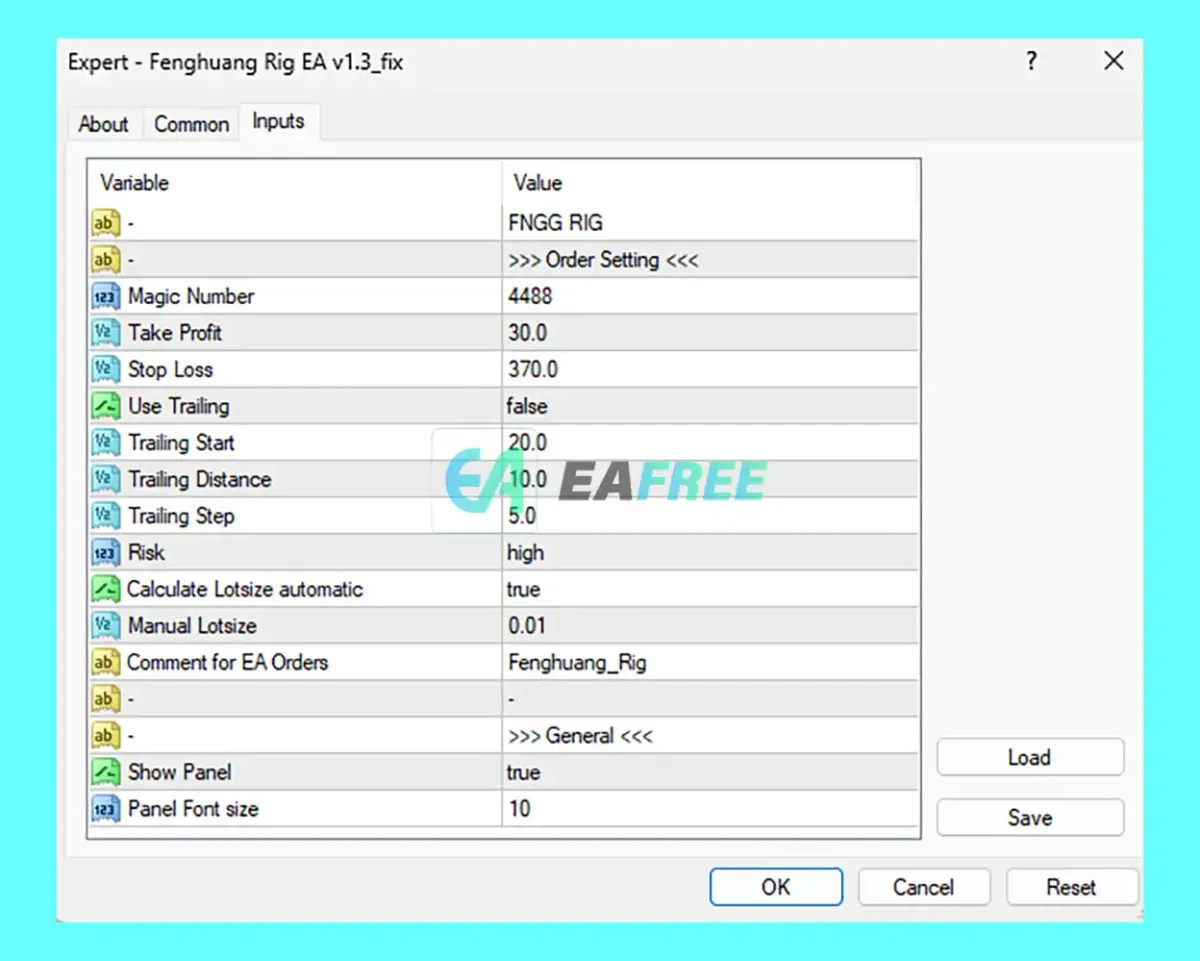
Task: Click the icon beside Trailing Step
Action: [x=105, y=516]
